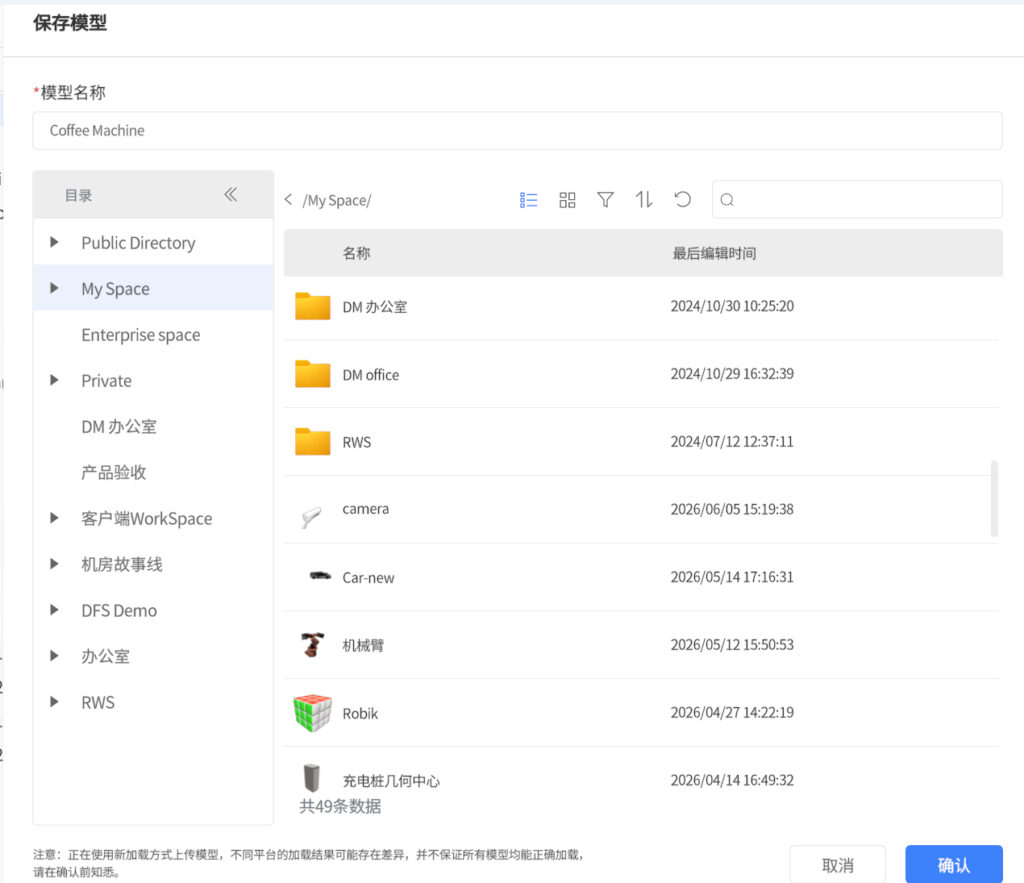The height and width of the screenshot is (883, 1024).
Task: Click the RWS name in file list
Action: point(357,442)
